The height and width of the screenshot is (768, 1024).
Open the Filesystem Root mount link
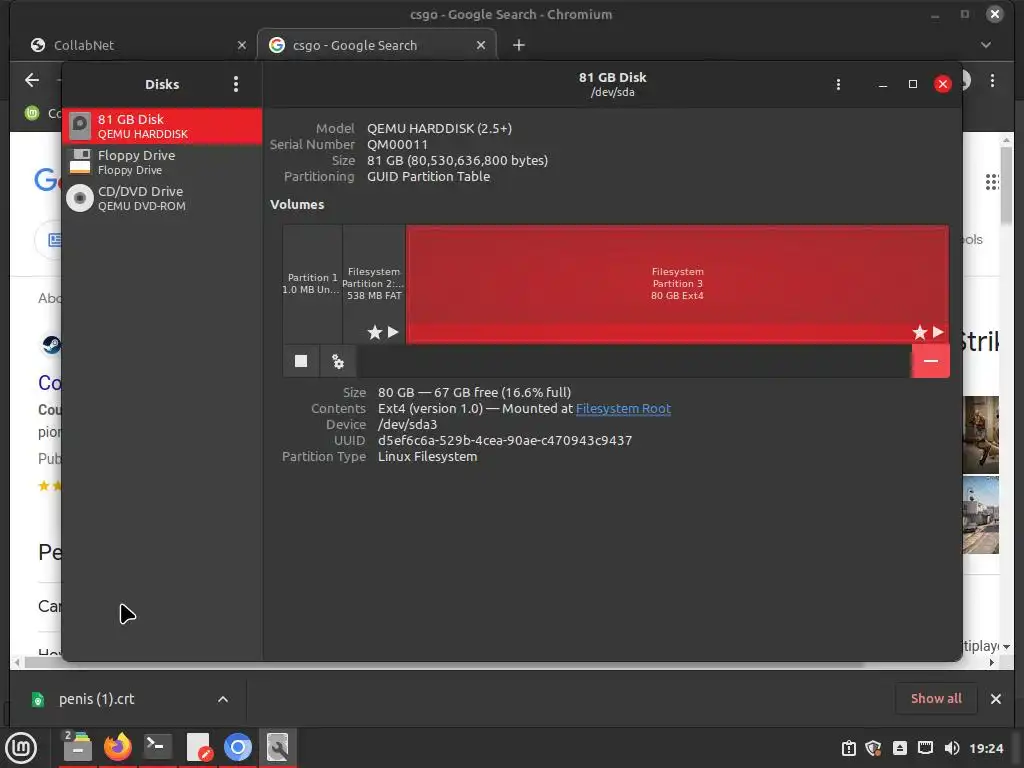(623, 409)
